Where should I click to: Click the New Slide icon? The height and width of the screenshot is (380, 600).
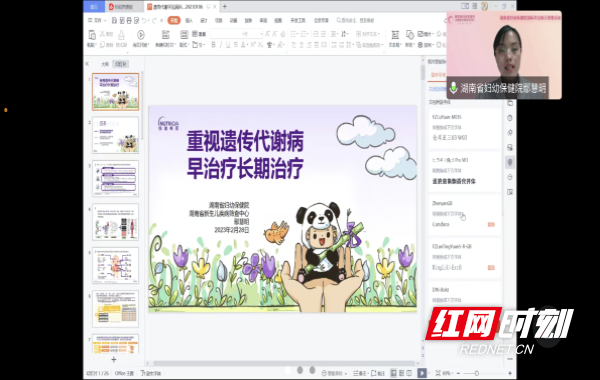[x=165, y=35]
